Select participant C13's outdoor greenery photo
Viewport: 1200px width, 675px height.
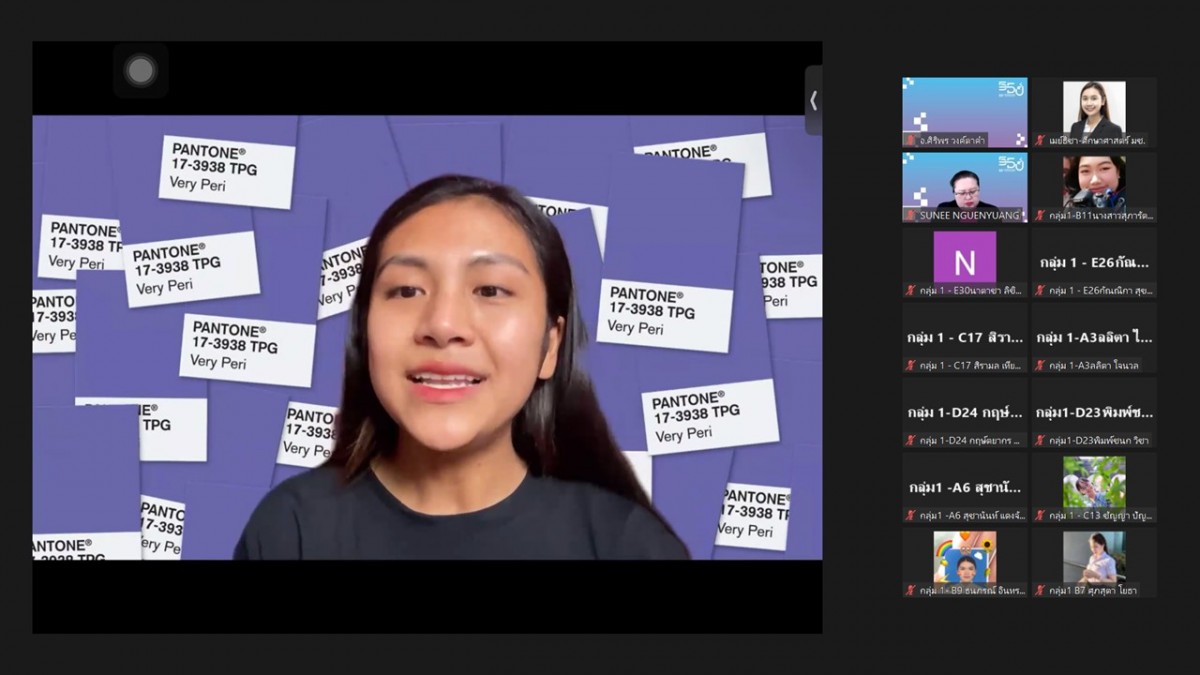[x=1094, y=482]
